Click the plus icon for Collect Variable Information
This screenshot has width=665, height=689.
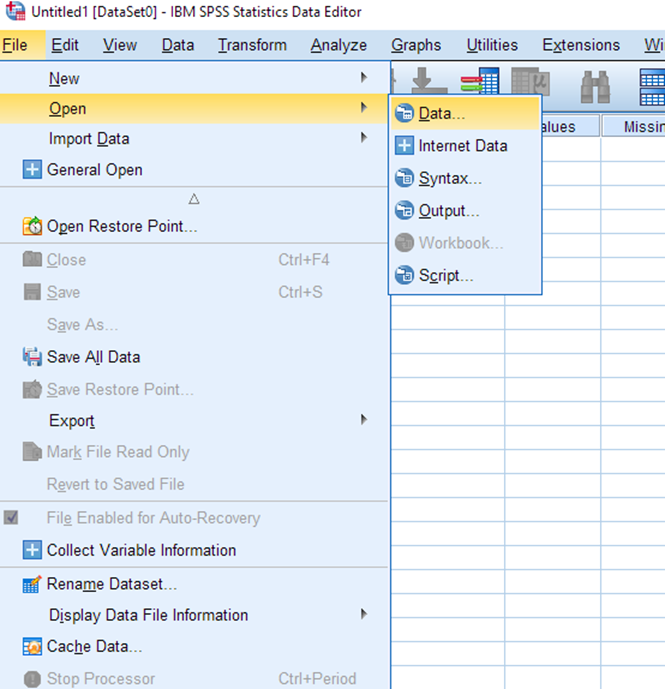coord(32,550)
